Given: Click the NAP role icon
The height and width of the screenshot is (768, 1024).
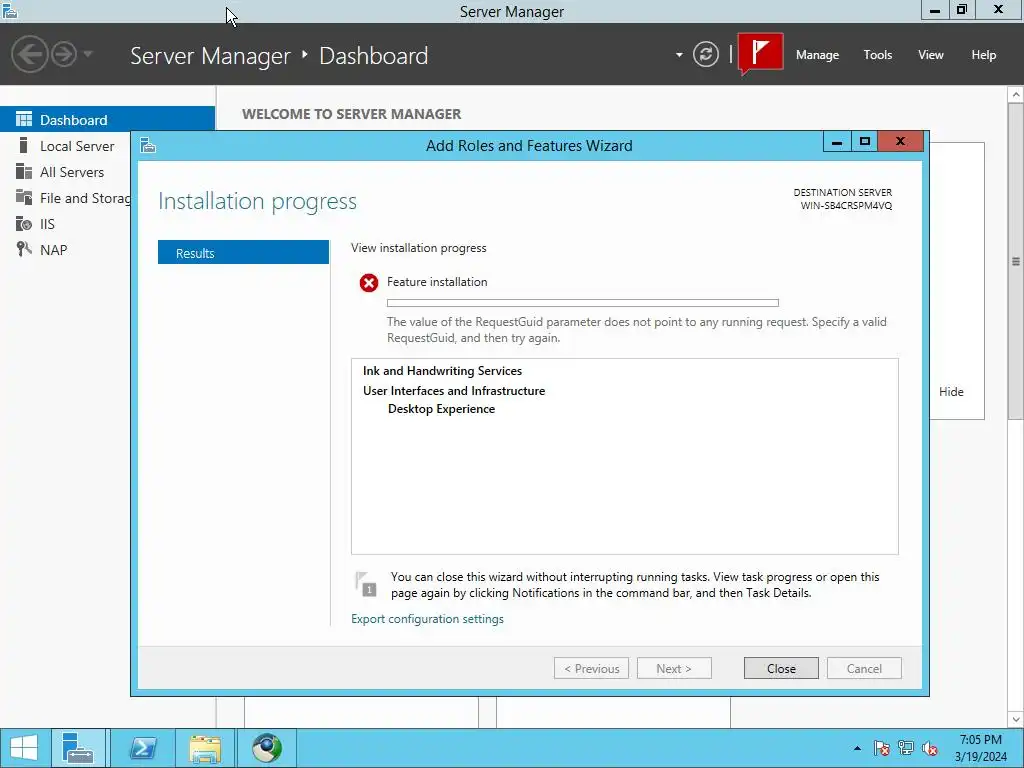Looking at the screenshot, I should point(24,249).
